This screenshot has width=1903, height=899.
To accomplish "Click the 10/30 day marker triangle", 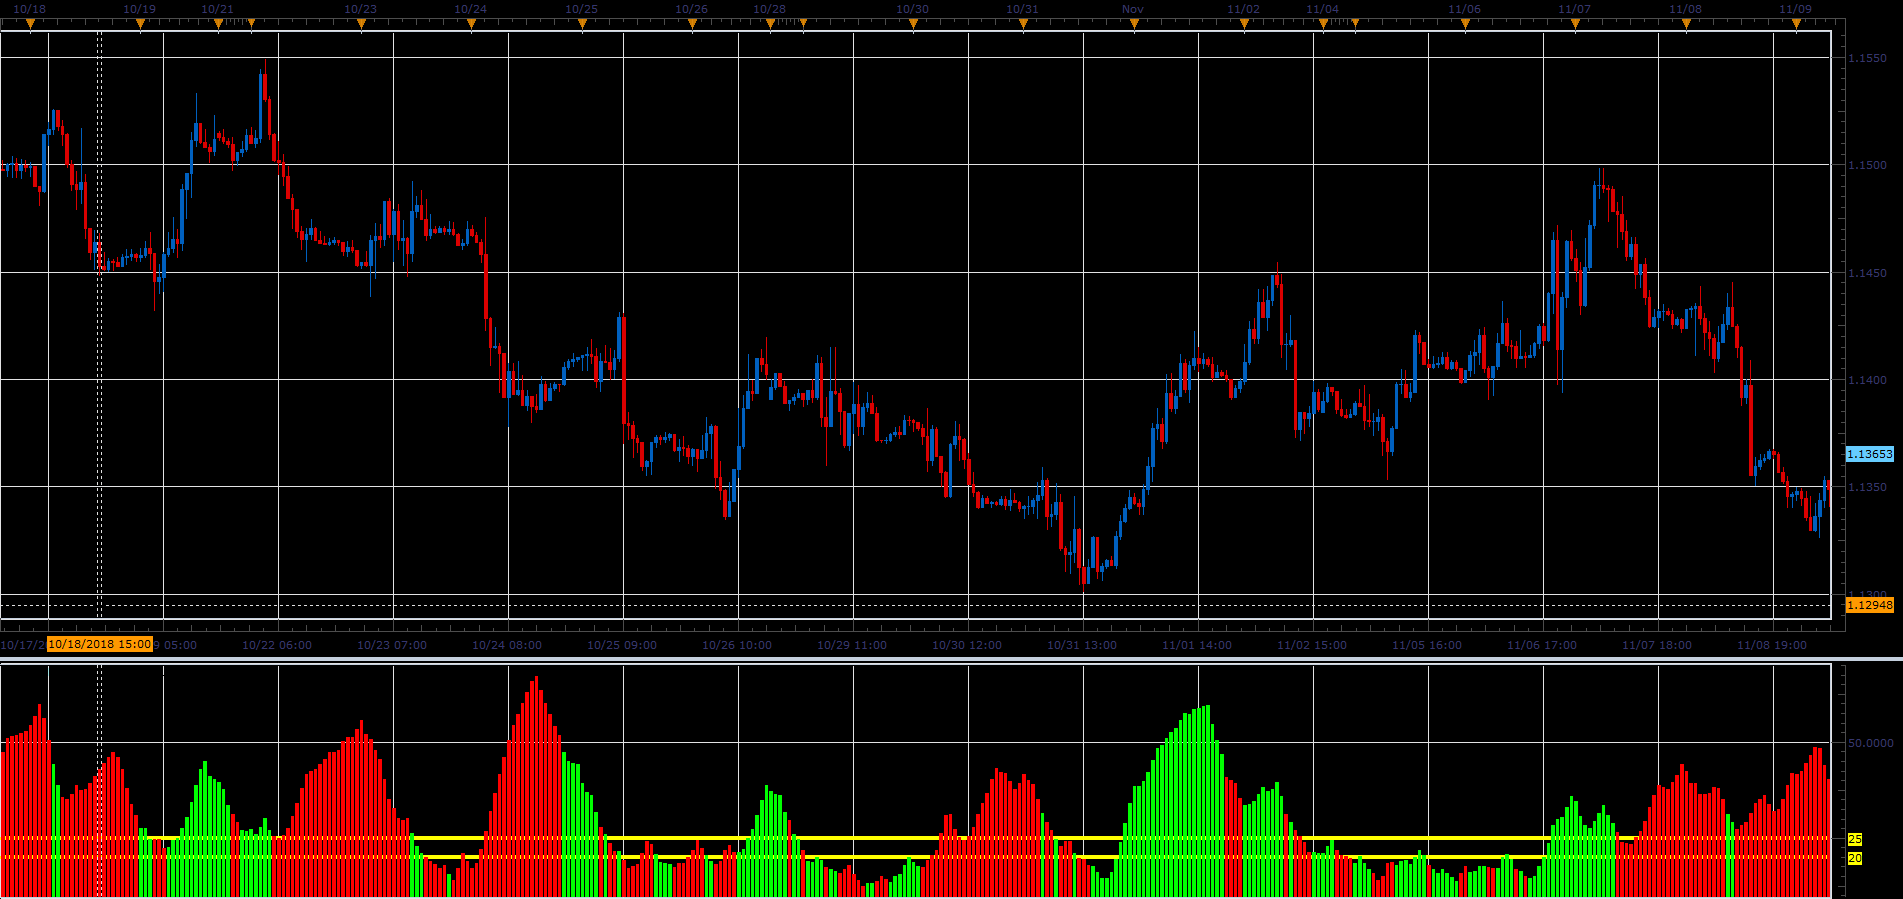I will pyautogui.click(x=913, y=26).
